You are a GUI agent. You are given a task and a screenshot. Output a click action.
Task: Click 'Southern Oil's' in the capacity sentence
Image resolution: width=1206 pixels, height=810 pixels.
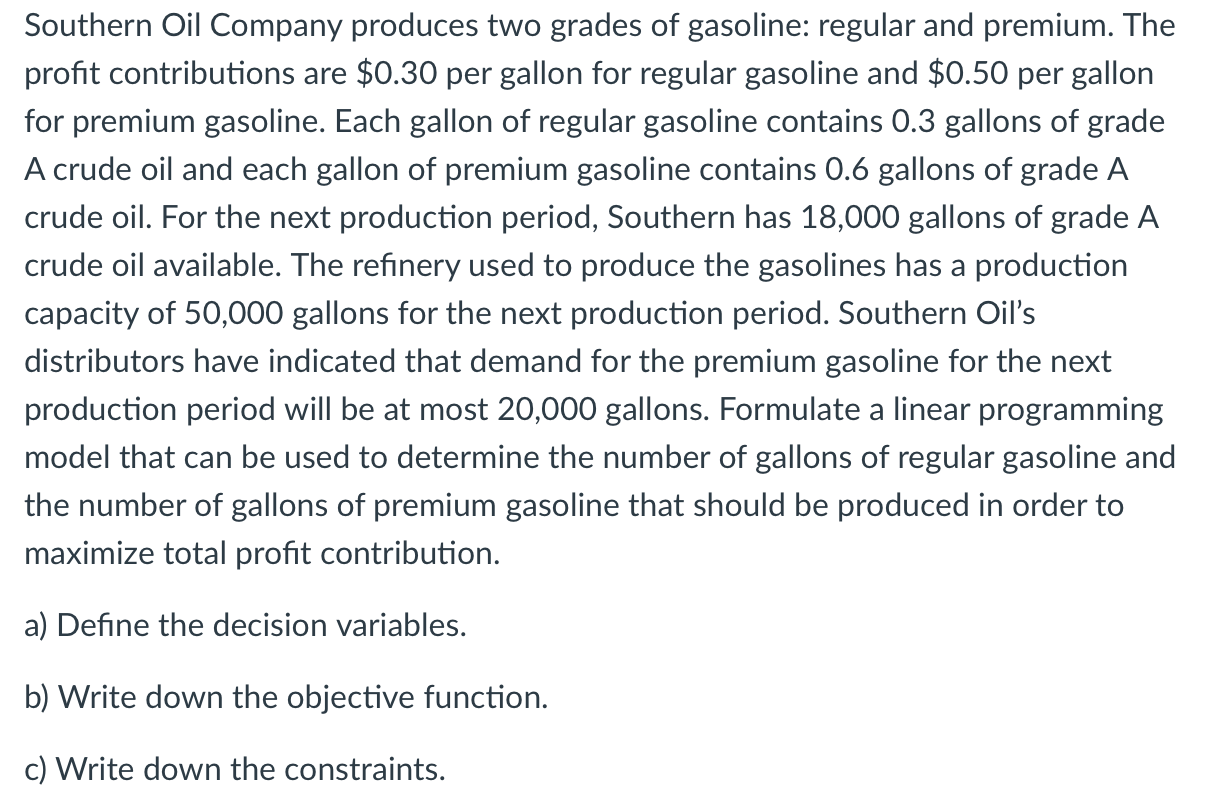(x=937, y=314)
